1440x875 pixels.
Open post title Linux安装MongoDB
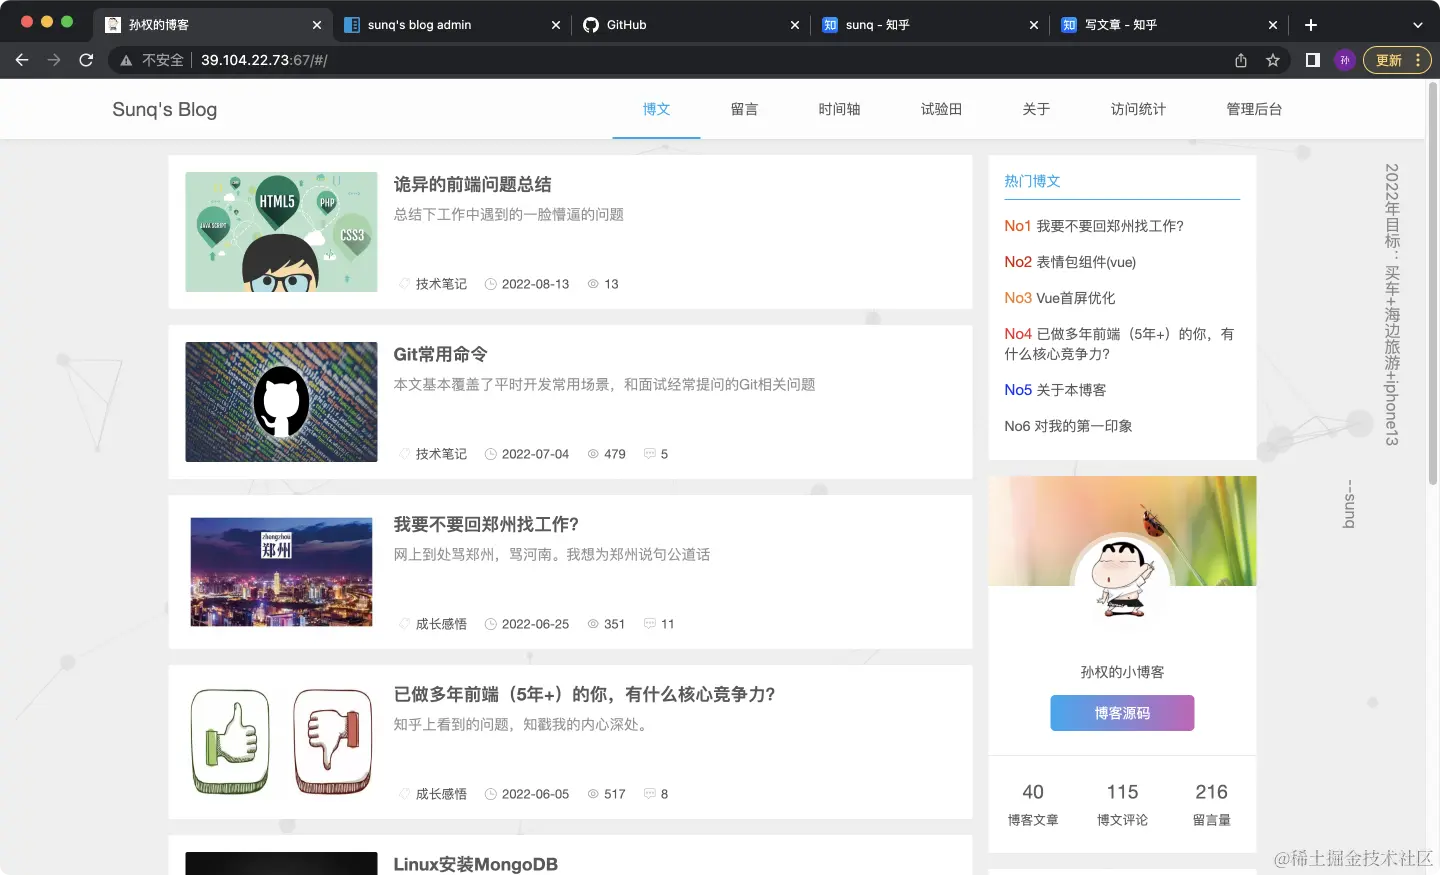tap(475, 864)
